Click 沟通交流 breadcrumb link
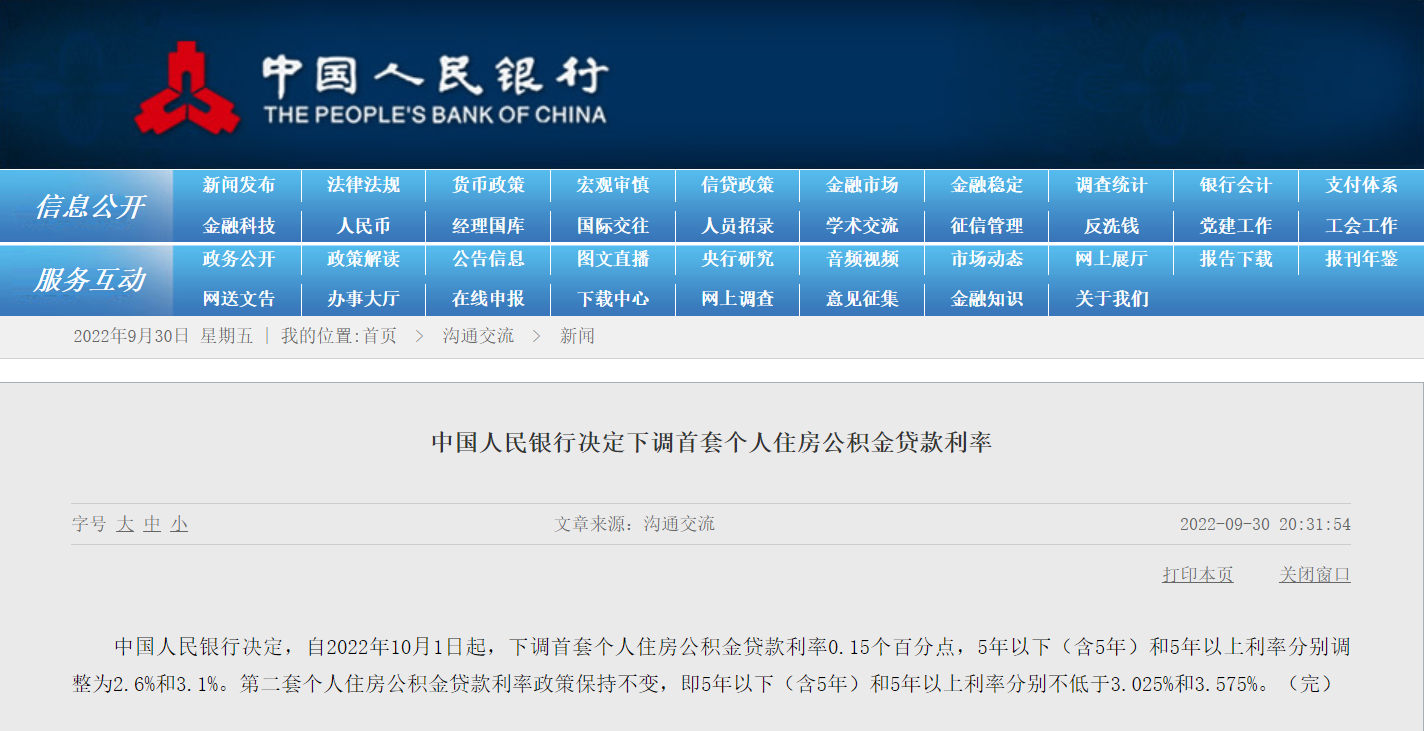This screenshot has width=1425, height=731. (x=478, y=336)
